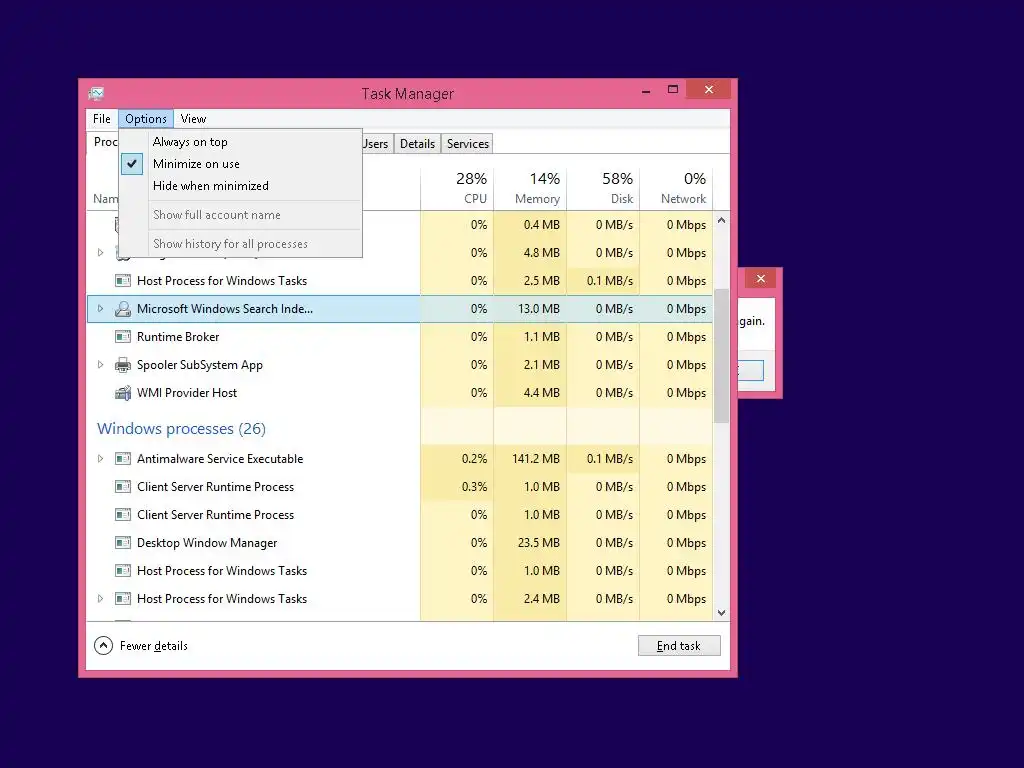The width and height of the screenshot is (1024, 768).
Task: Click the 23.5 MB memory value
Action: pyautogui.click(x=539, y=543)
